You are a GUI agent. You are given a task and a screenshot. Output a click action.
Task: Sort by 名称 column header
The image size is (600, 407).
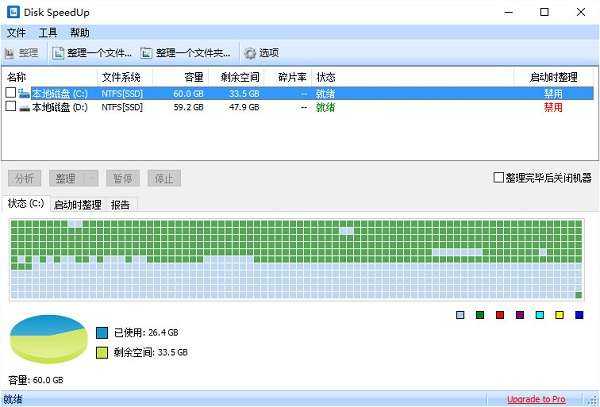point(50,77)
